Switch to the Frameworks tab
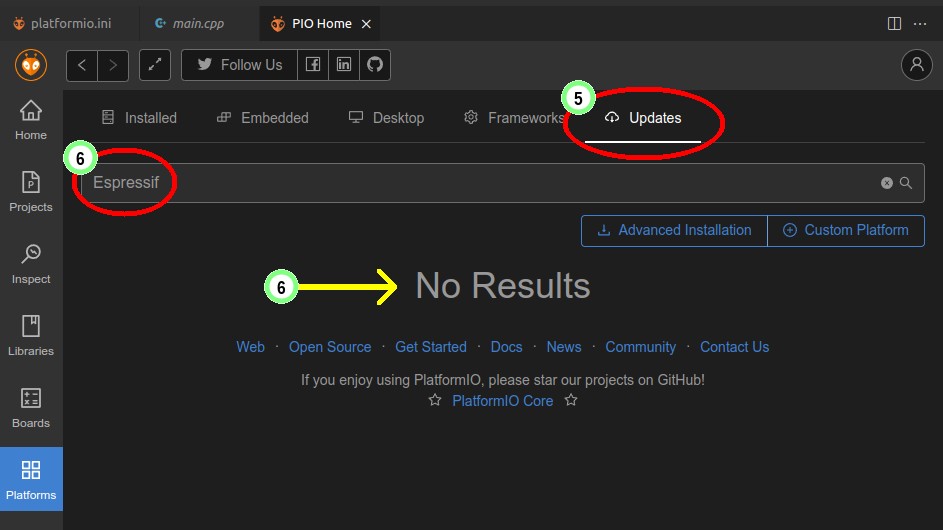943x530 pixels. [514, 118]
